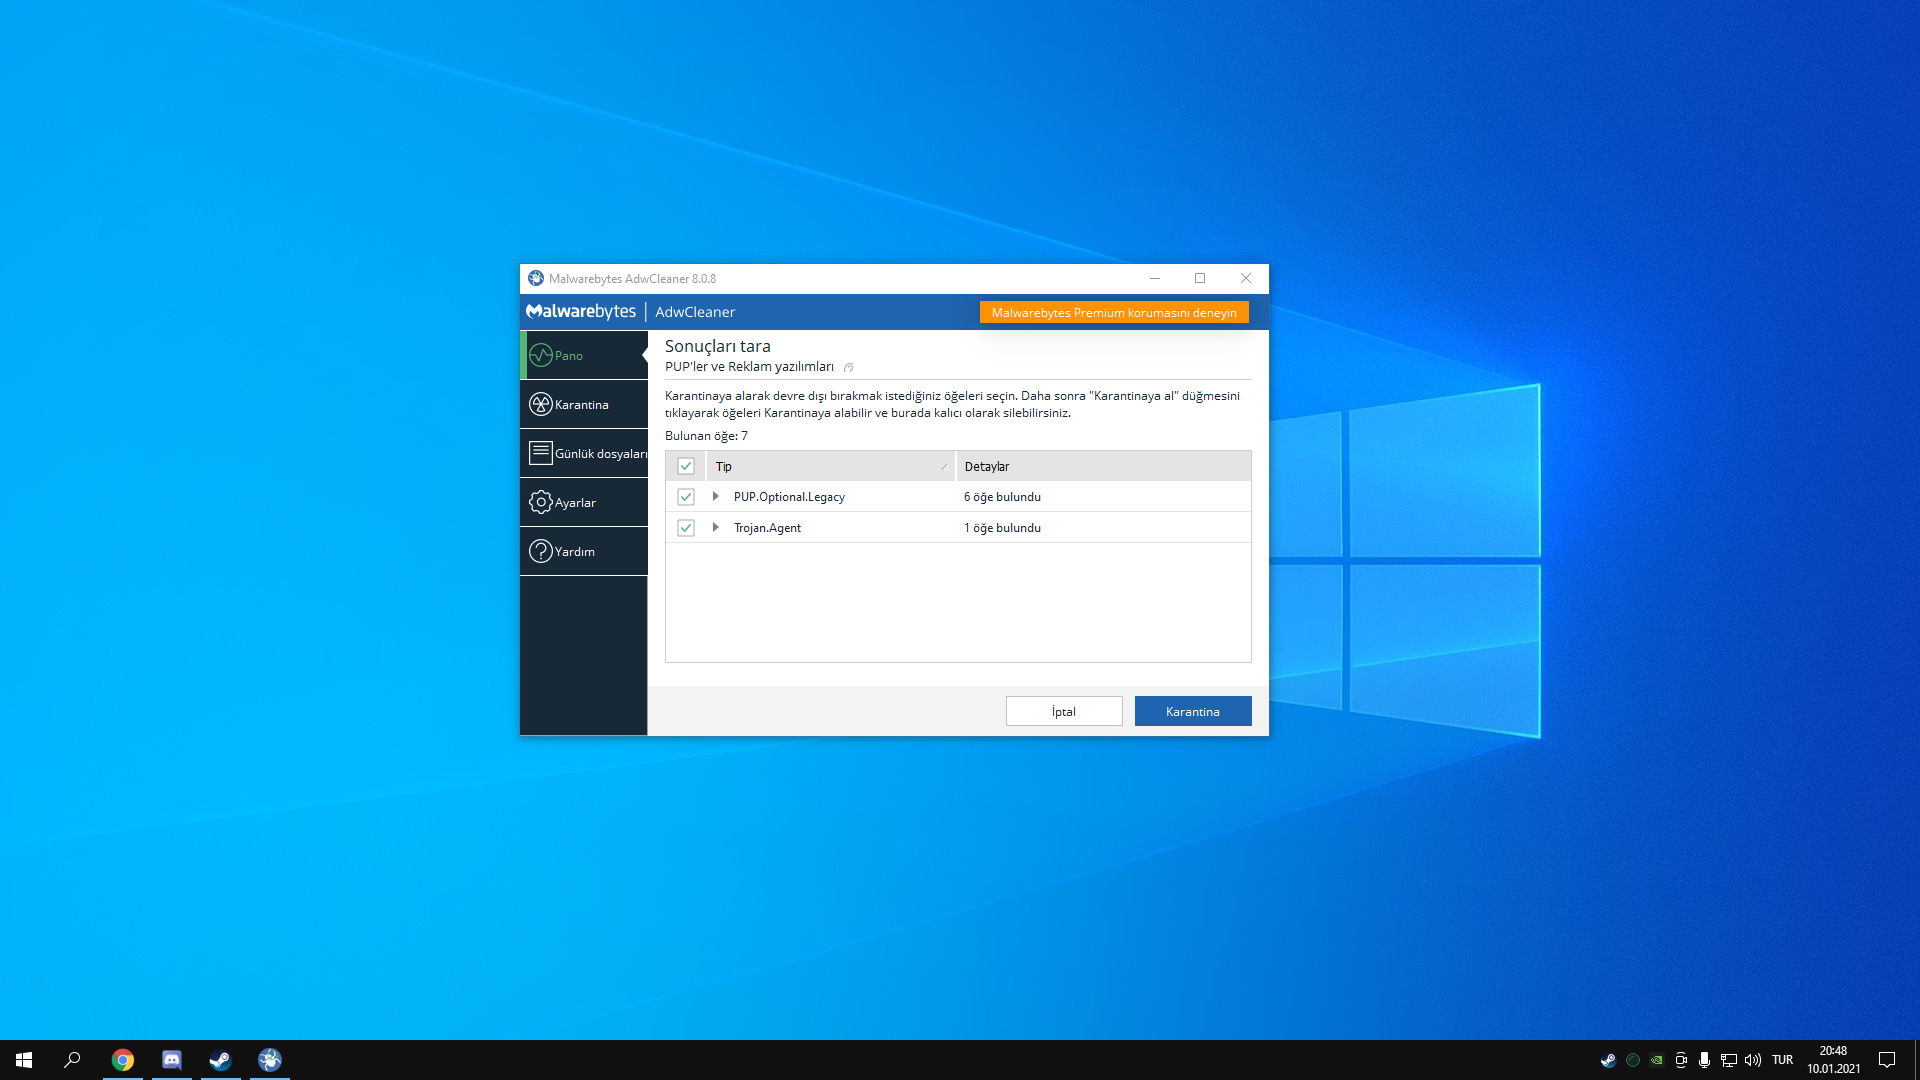The height and width of the screenshot is (1080, 1920).
Task: Open taskbar search
Action: point(72,1060)
